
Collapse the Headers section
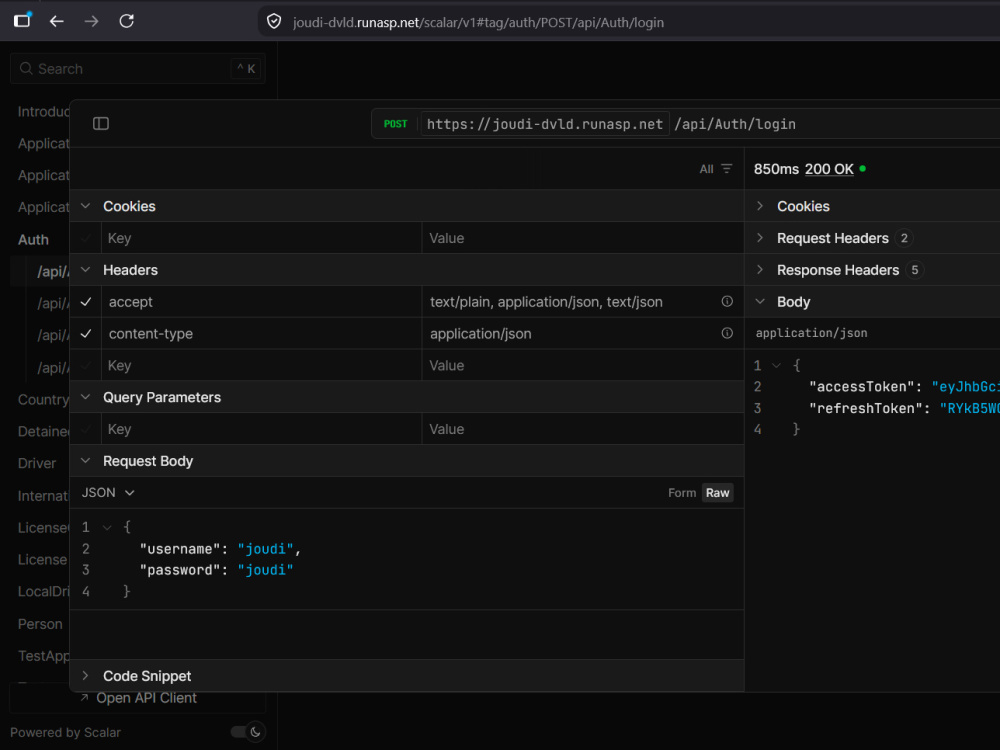[85, 270]
